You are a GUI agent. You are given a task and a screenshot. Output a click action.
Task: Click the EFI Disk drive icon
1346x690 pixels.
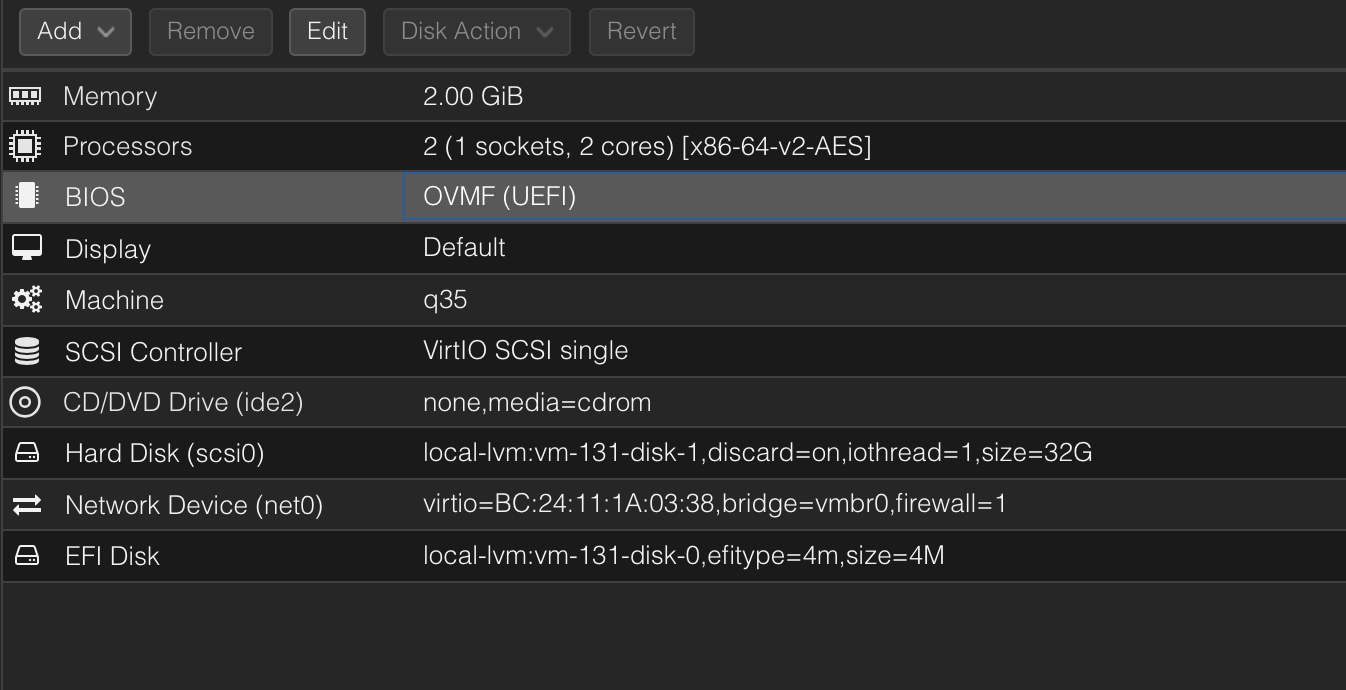coord(27,555)
